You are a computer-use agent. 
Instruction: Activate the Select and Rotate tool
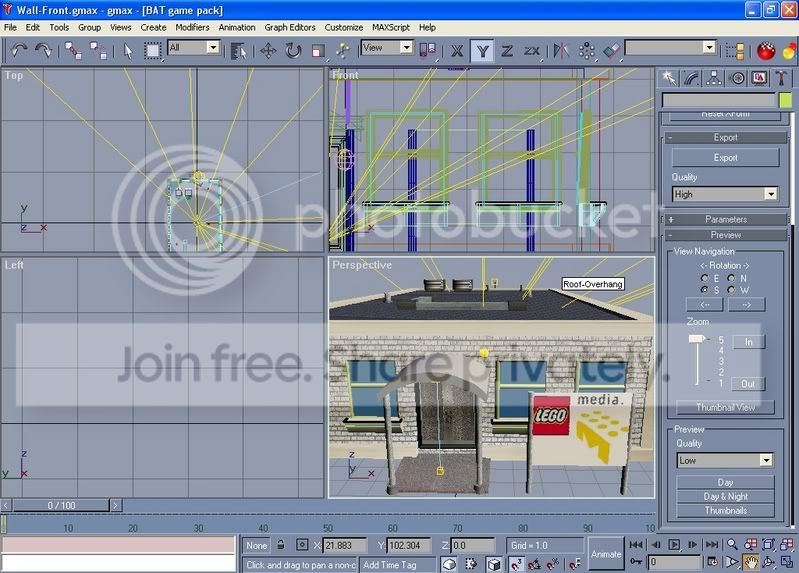(x=293, y=50)
